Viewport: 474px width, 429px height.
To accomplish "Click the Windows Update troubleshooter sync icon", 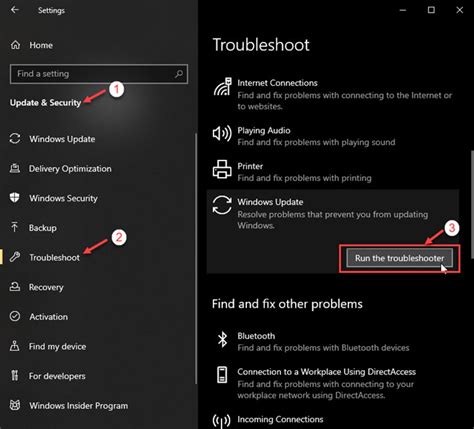I will 222,205.
